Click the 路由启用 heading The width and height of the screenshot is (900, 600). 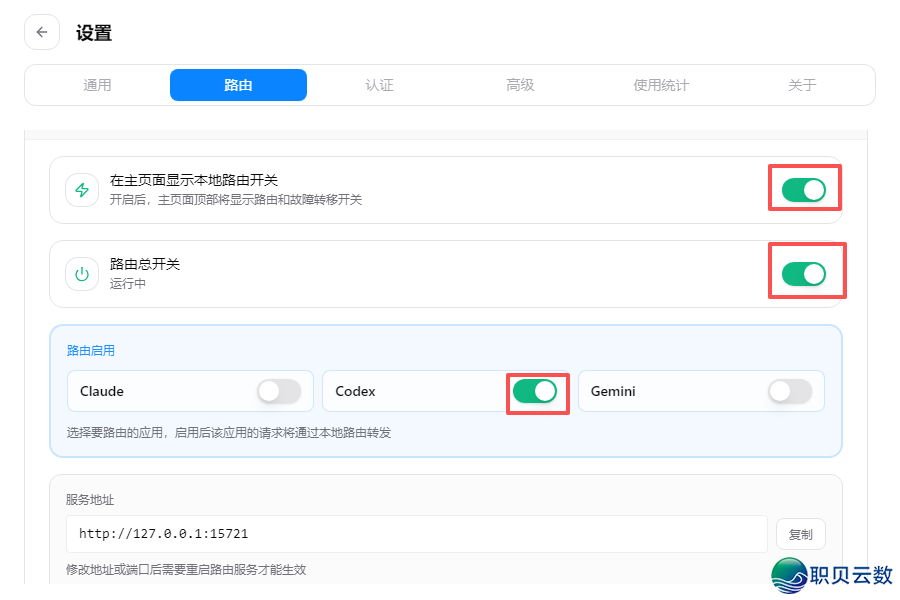(91, 351)
